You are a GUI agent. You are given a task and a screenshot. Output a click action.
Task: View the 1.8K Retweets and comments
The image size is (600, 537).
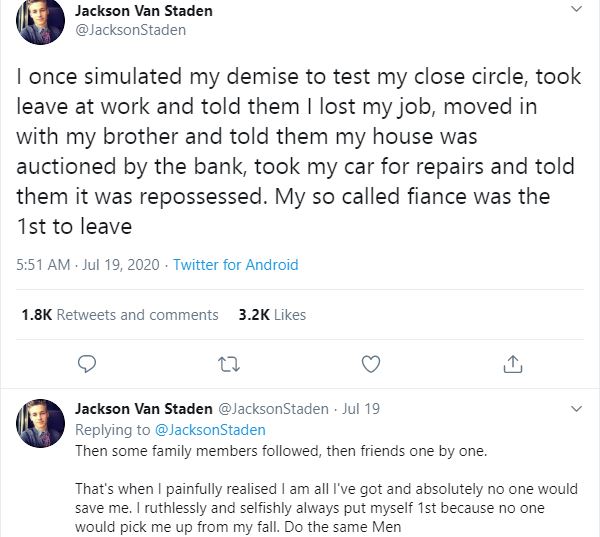click(x=120, y=314)
